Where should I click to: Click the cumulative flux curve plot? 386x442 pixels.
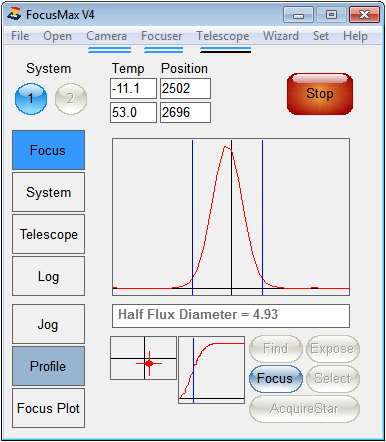tap(212, 370)
